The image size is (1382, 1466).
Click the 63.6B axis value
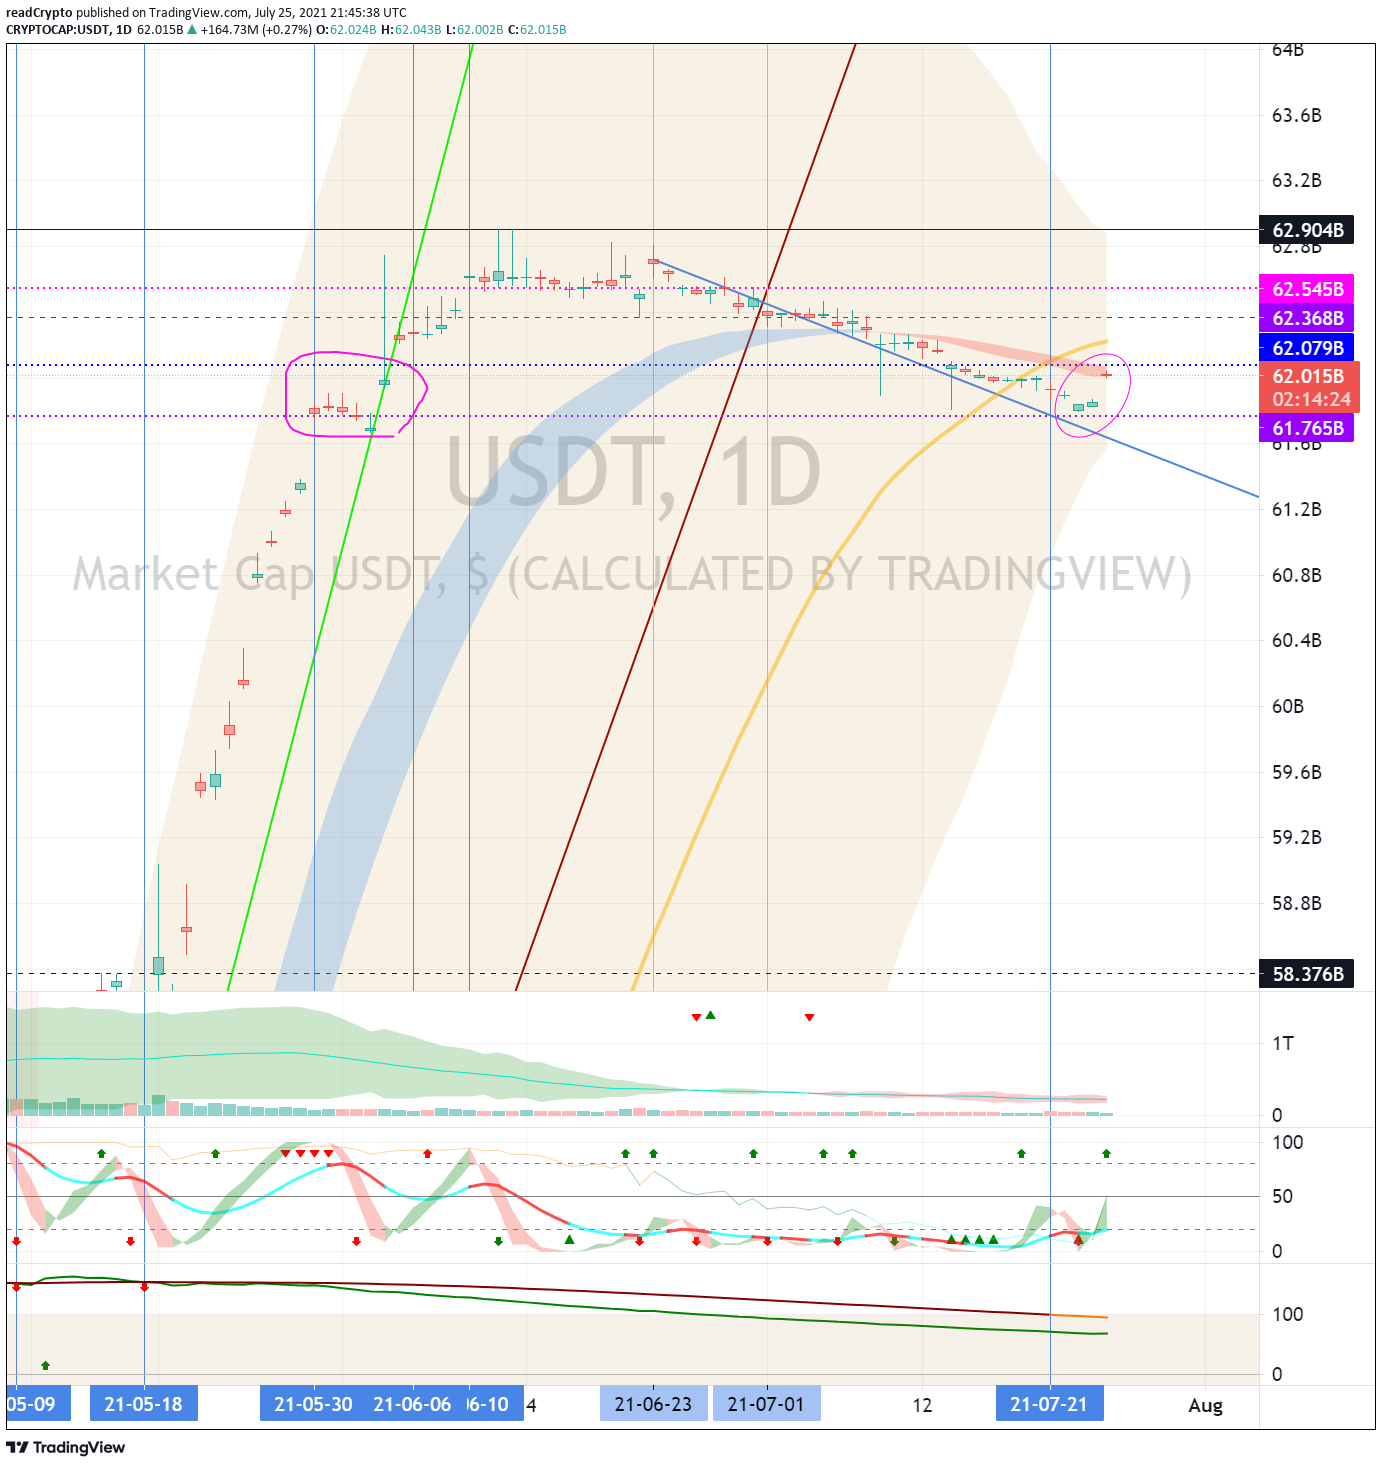tap(1296, 116)
